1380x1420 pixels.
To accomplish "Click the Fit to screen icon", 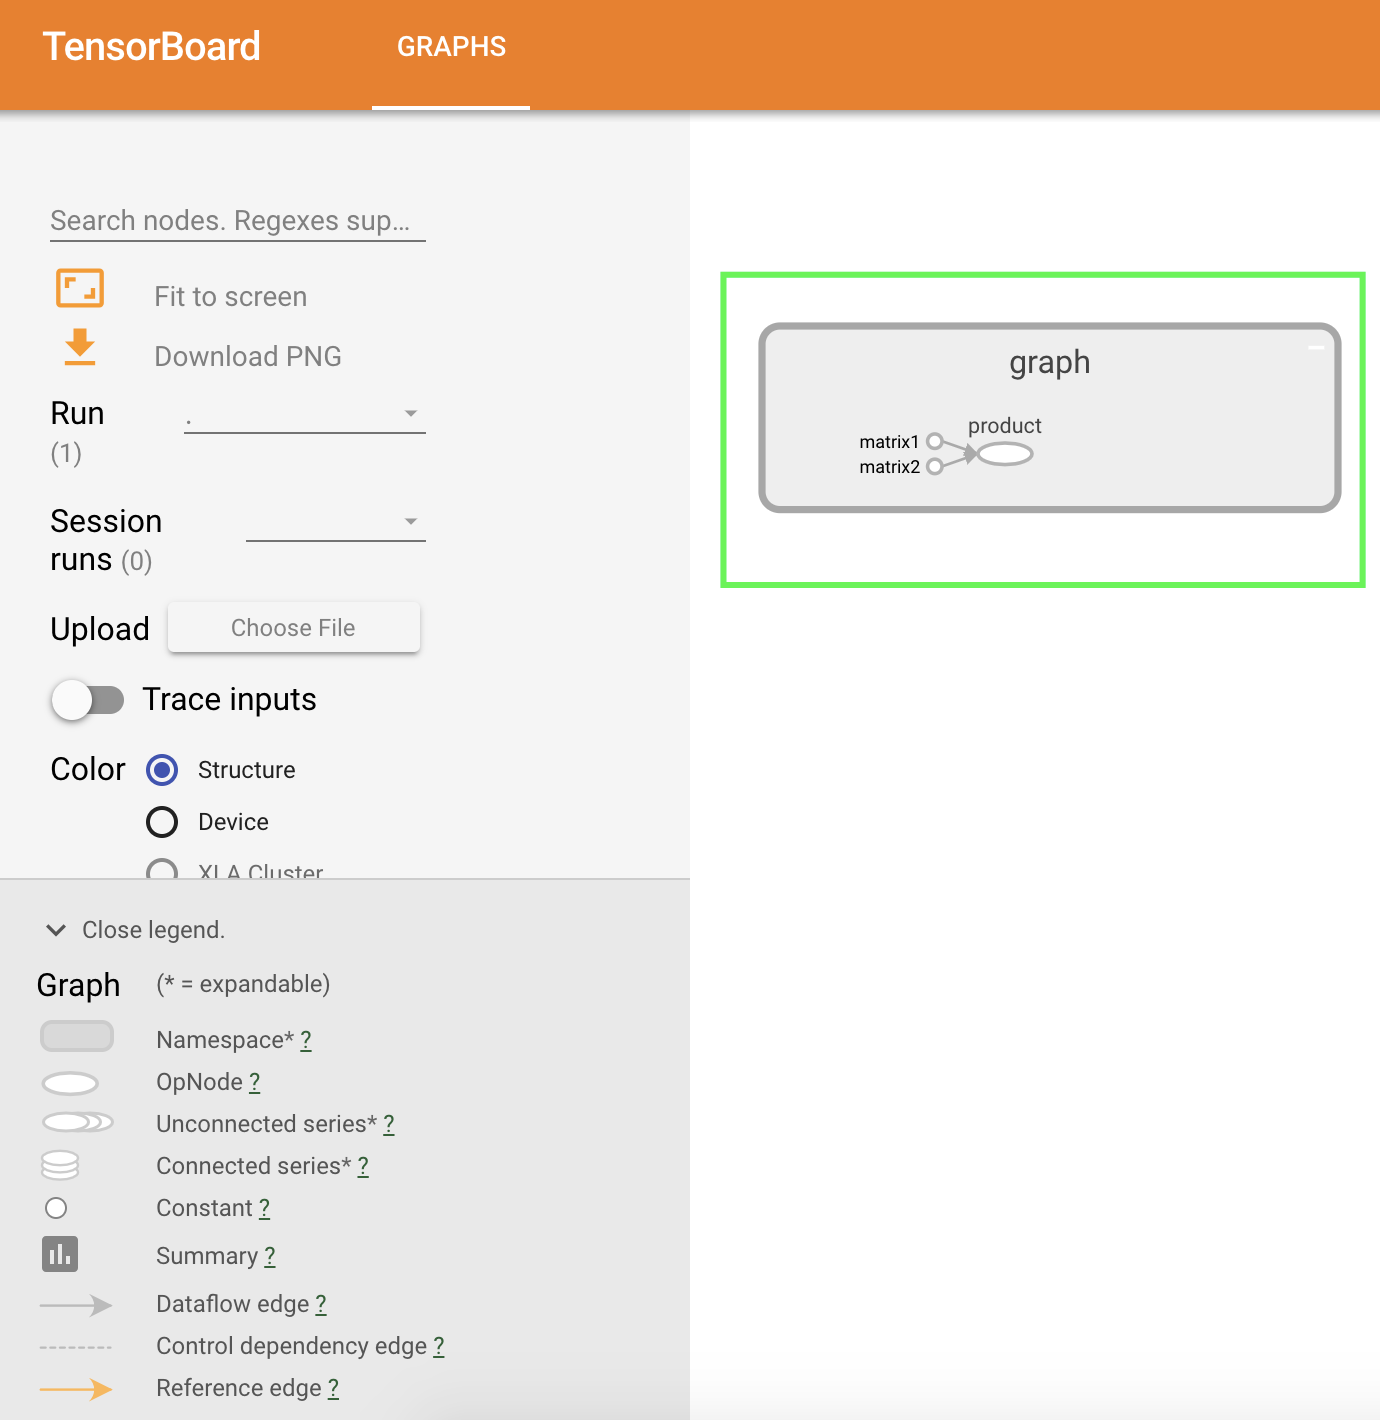I will (80, 288).
